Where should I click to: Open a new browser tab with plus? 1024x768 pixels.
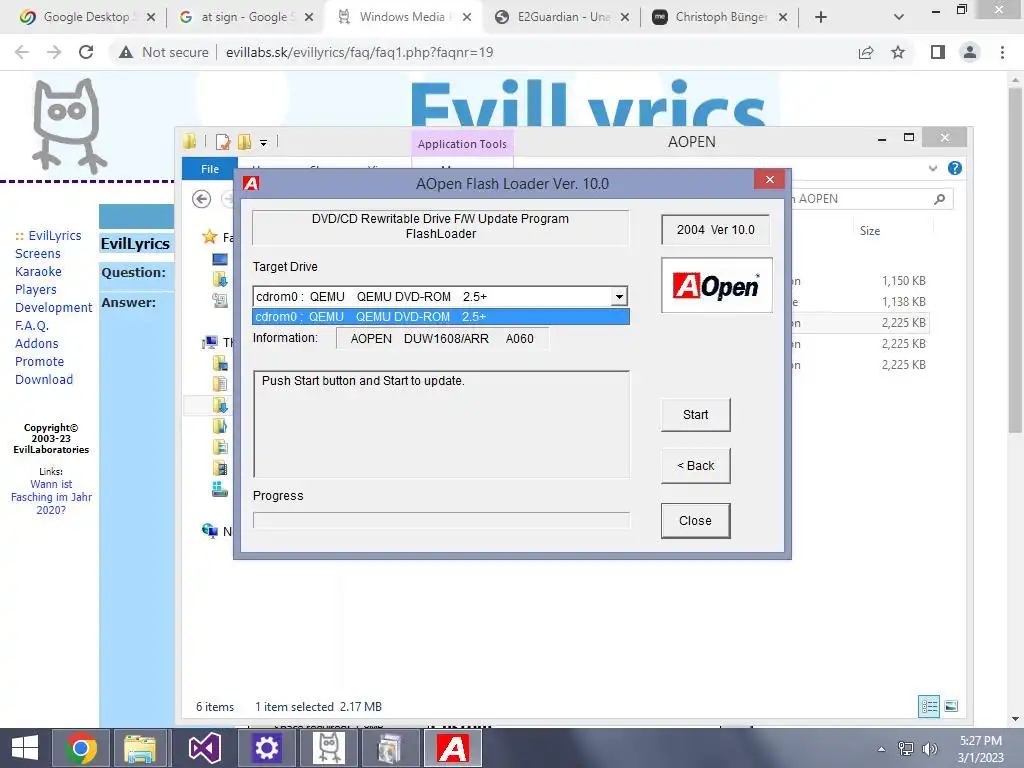821,17
